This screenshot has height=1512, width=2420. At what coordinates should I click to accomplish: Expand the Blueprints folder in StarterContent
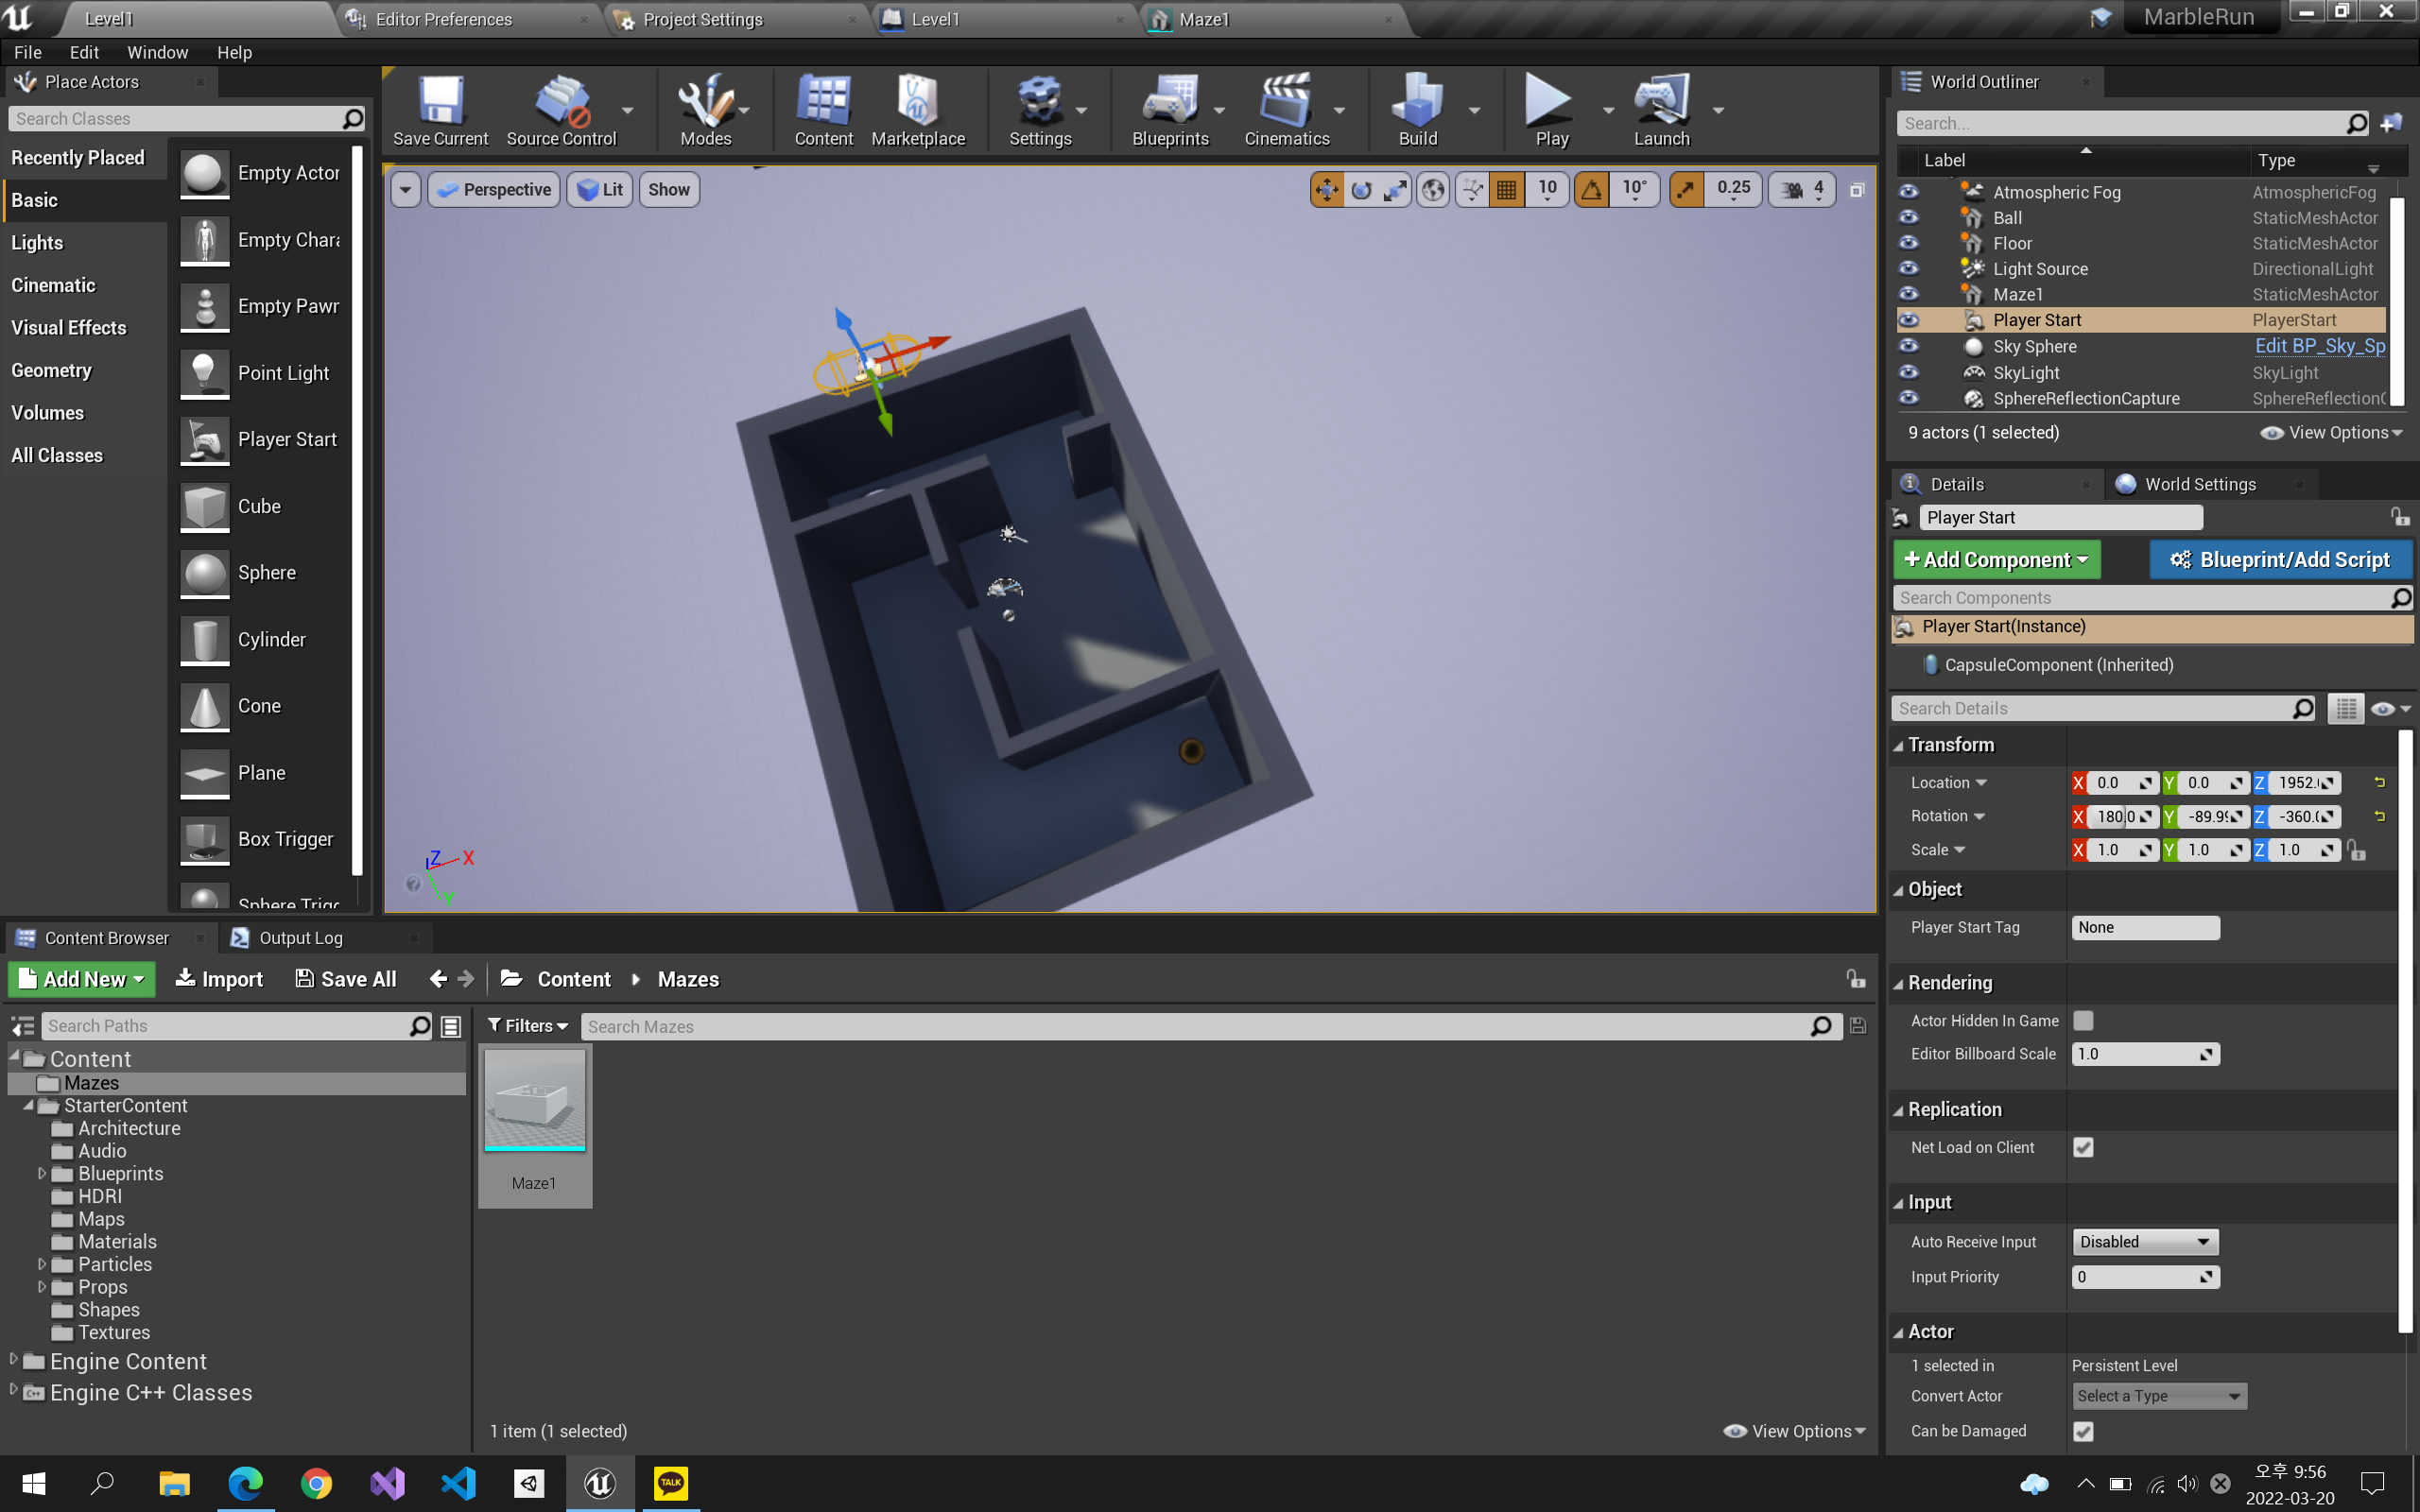[42, 1173]
